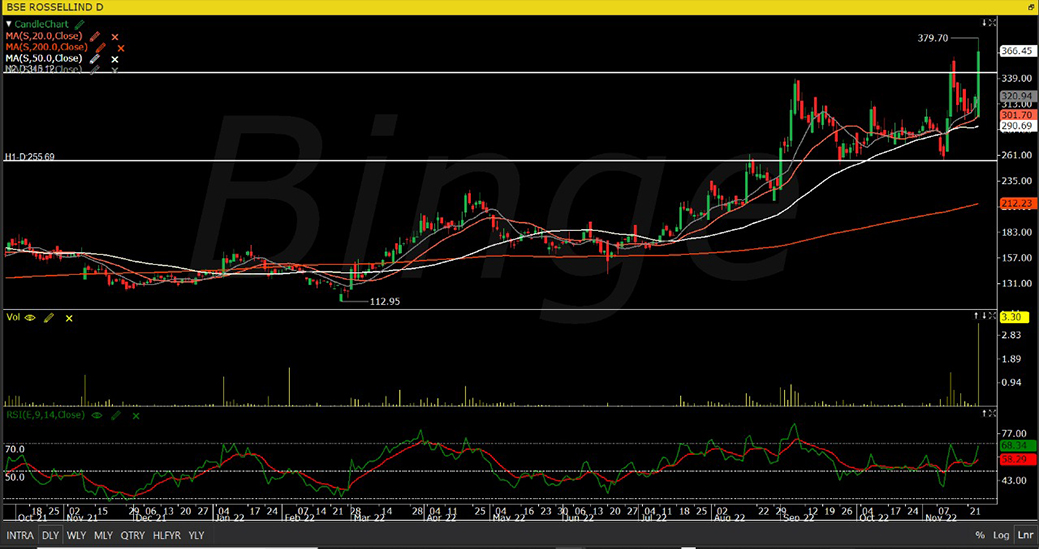Toggle percentage scale with % button
This screenshot has height=549, width=1039.
979,535
